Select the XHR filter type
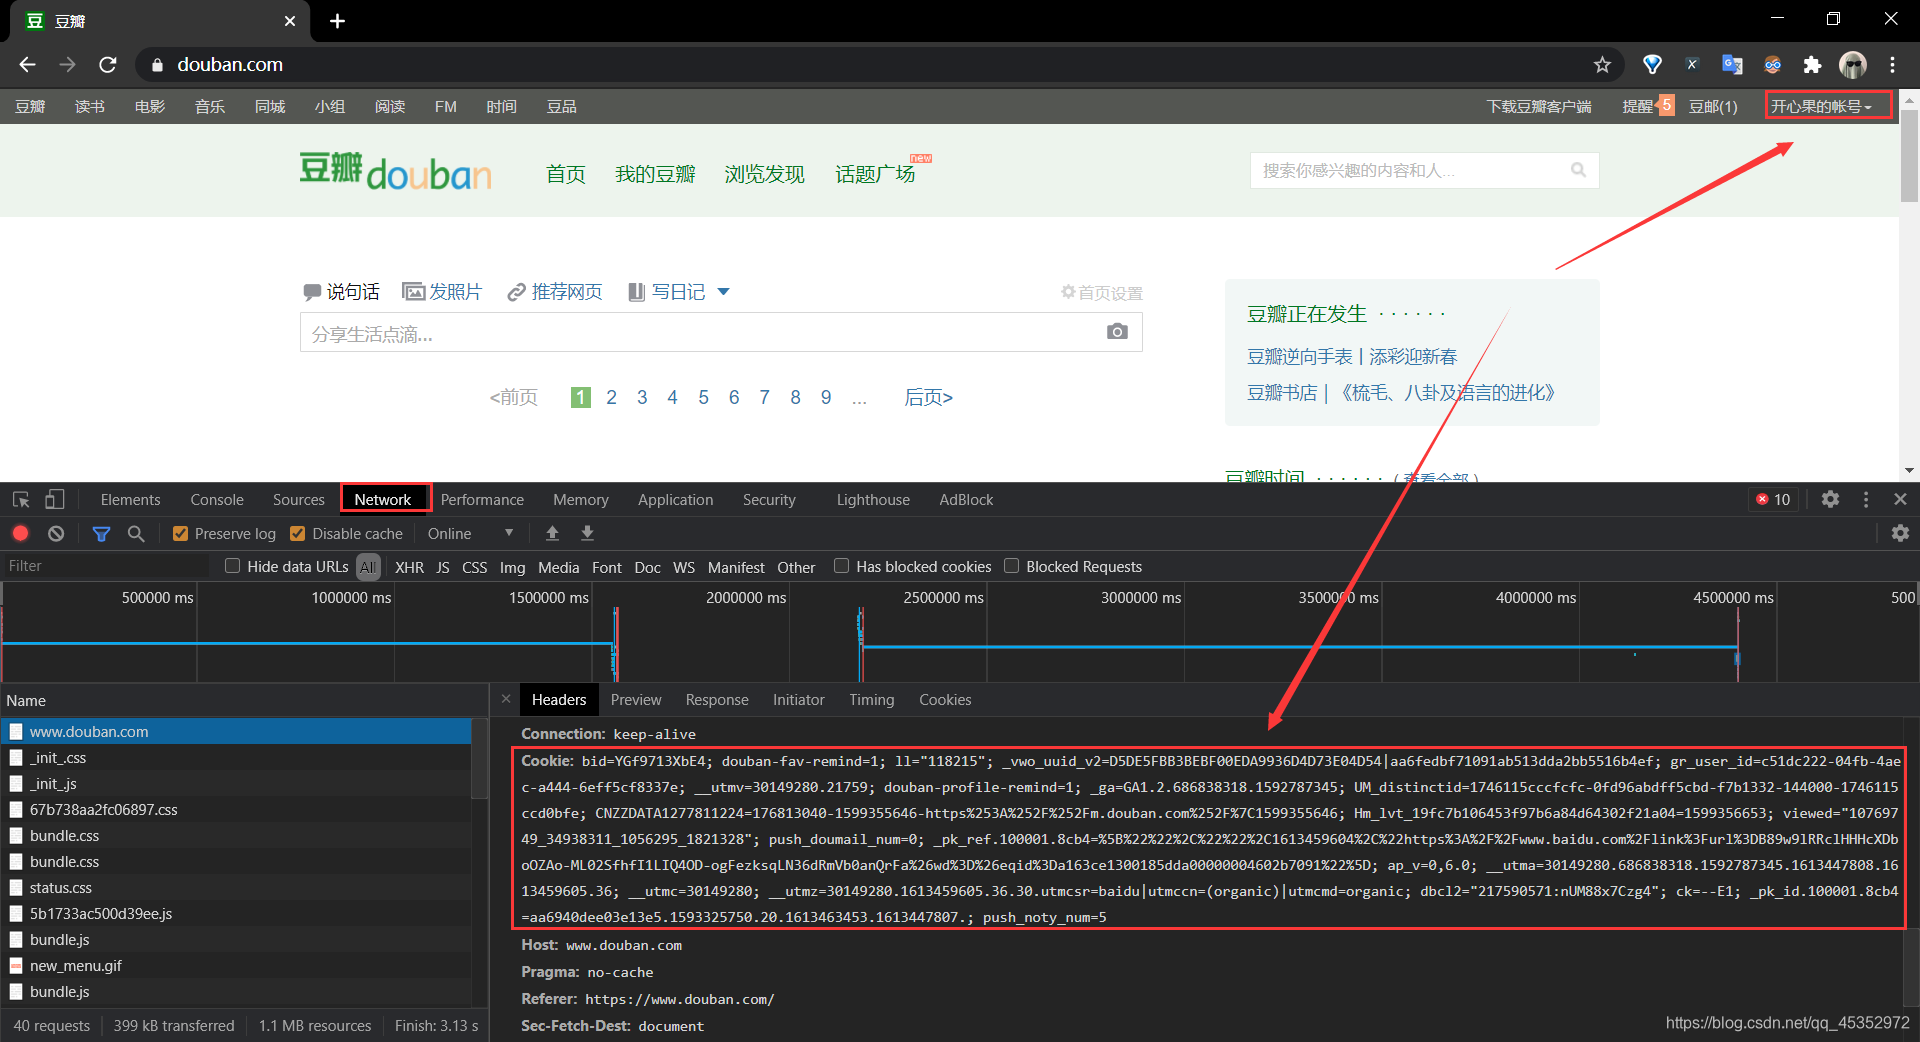 pos(409,567)
